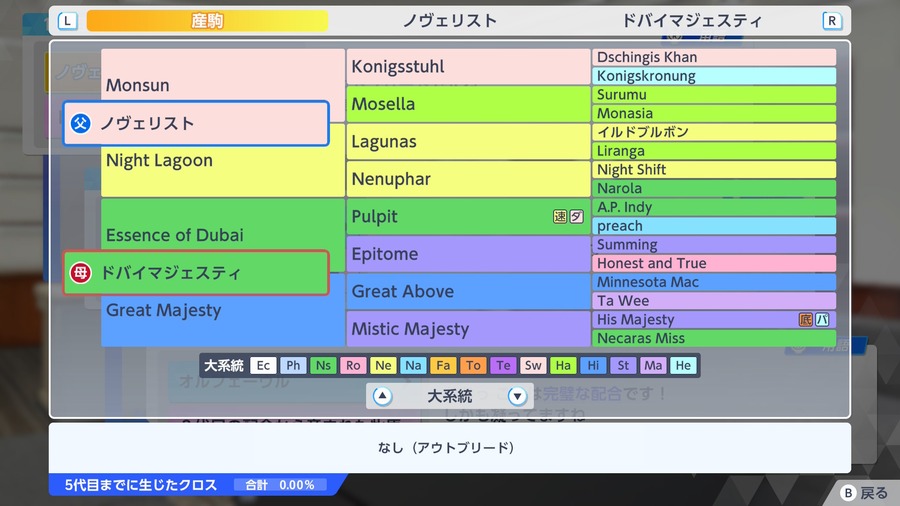Click the Necaras Miss ancestor row
This screenshot has width=900, height=506.
coord(714,338)
